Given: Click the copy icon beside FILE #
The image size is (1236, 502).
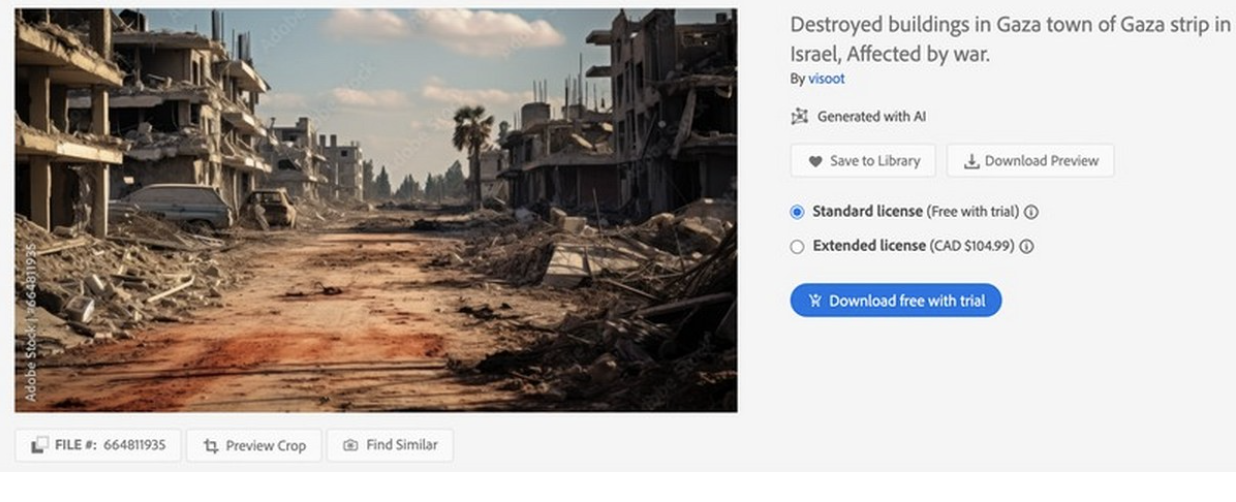Looking at the screenshot, I should 39,445.
